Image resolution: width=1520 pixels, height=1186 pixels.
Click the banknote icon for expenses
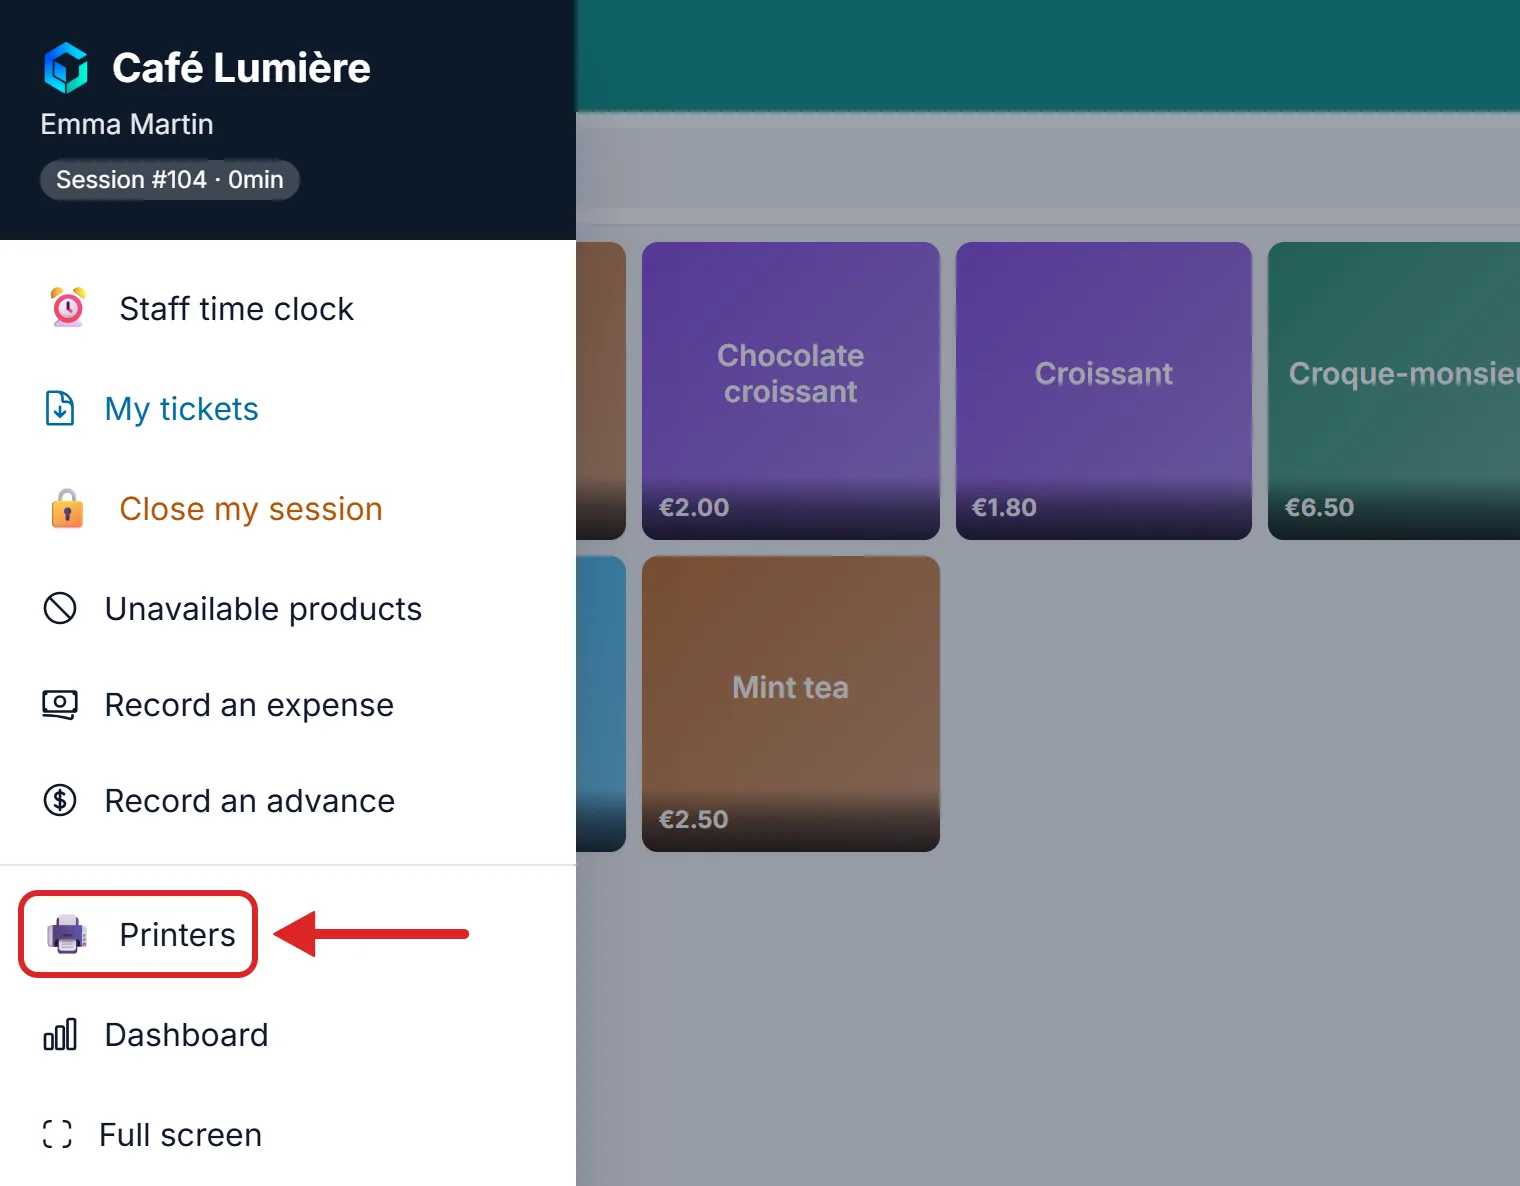60,705
